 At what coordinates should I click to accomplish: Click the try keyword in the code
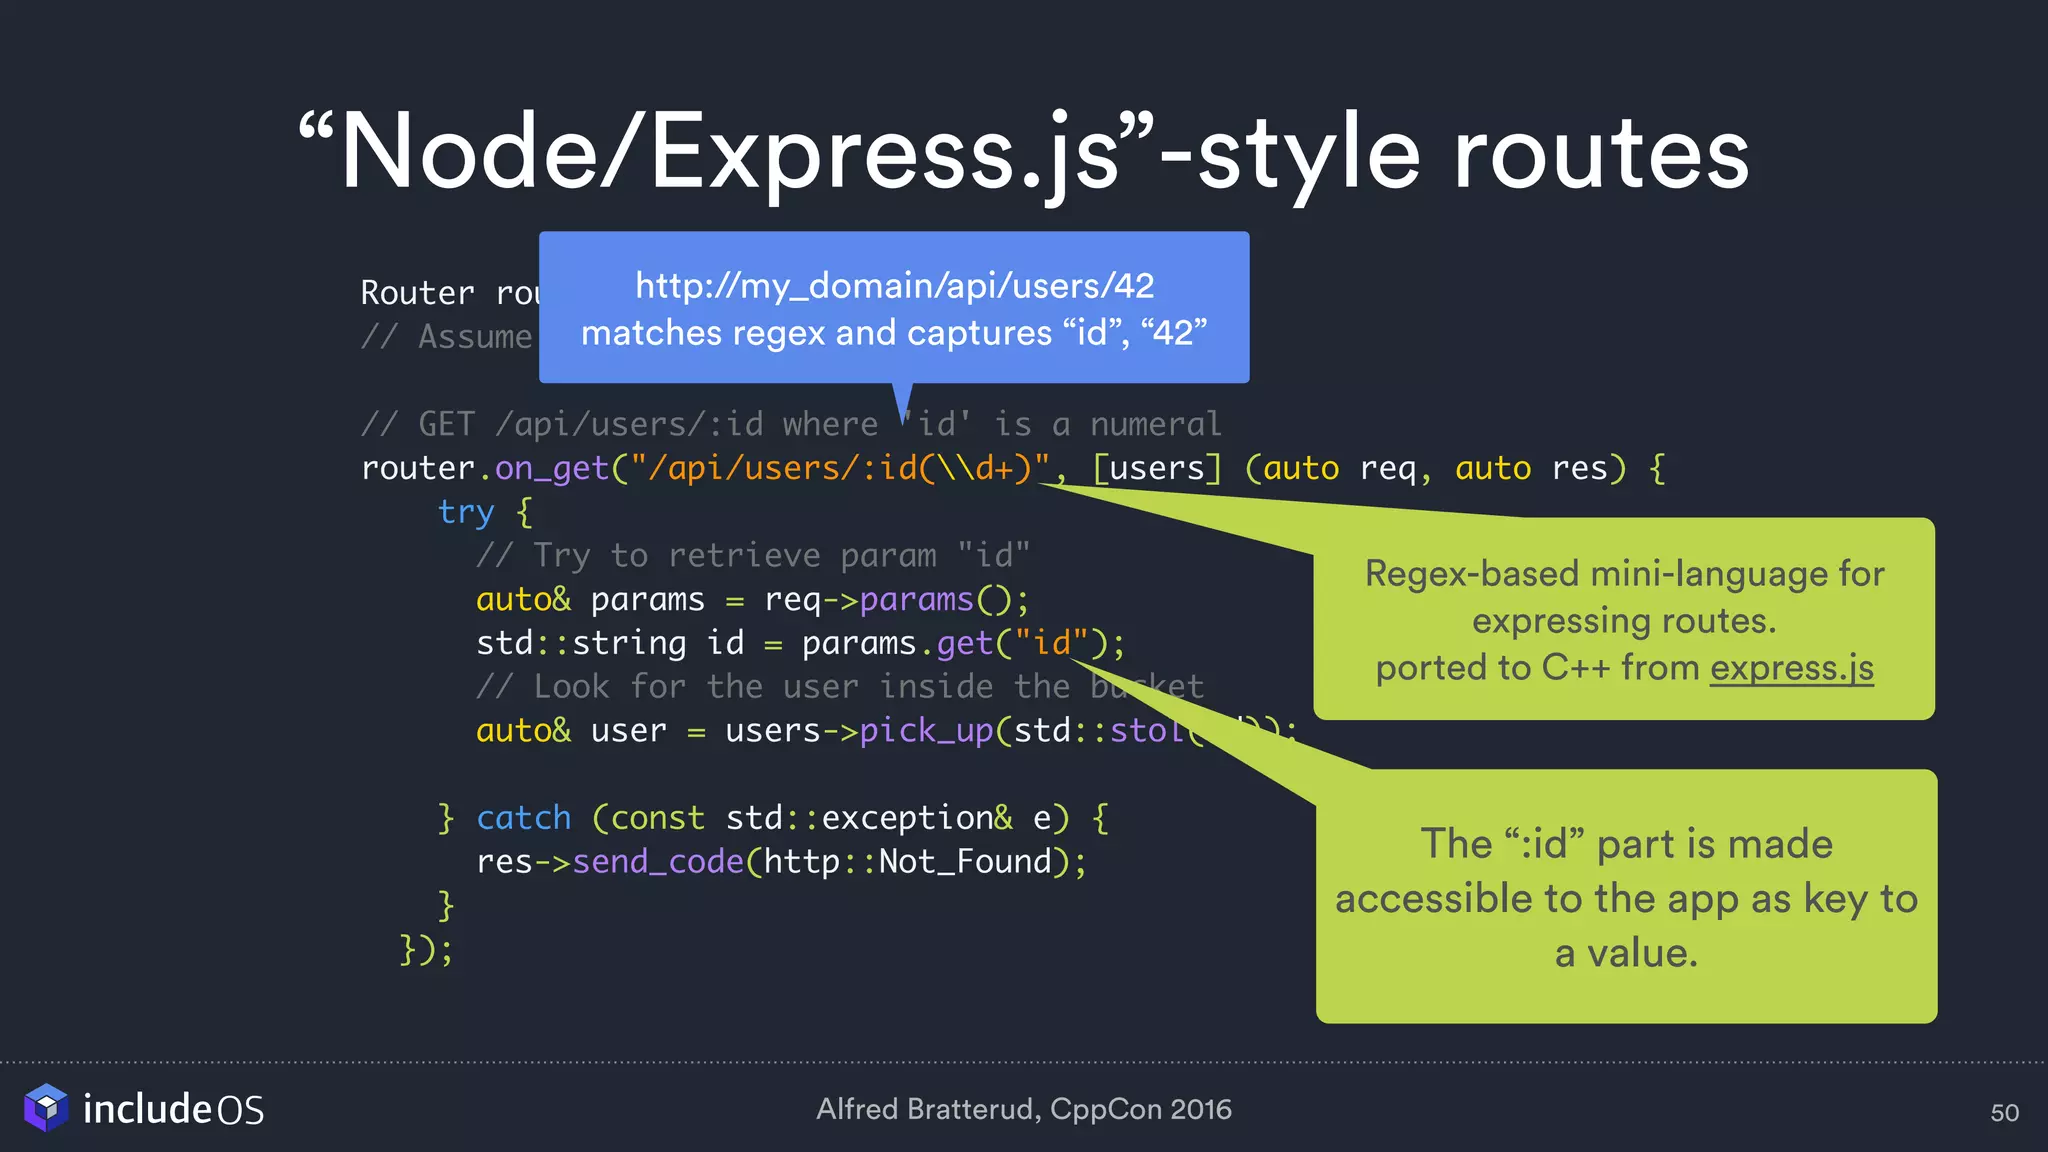tap(466, 512)
